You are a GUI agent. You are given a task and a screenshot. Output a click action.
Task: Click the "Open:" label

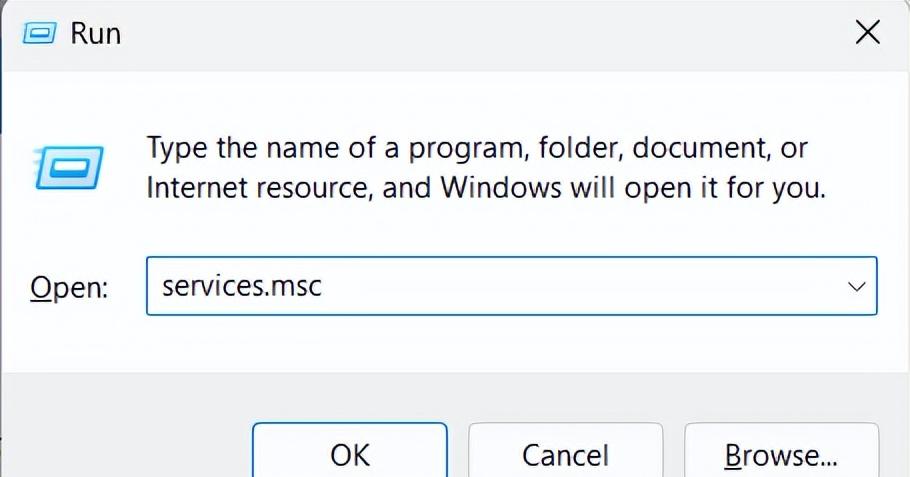[69, 287]
